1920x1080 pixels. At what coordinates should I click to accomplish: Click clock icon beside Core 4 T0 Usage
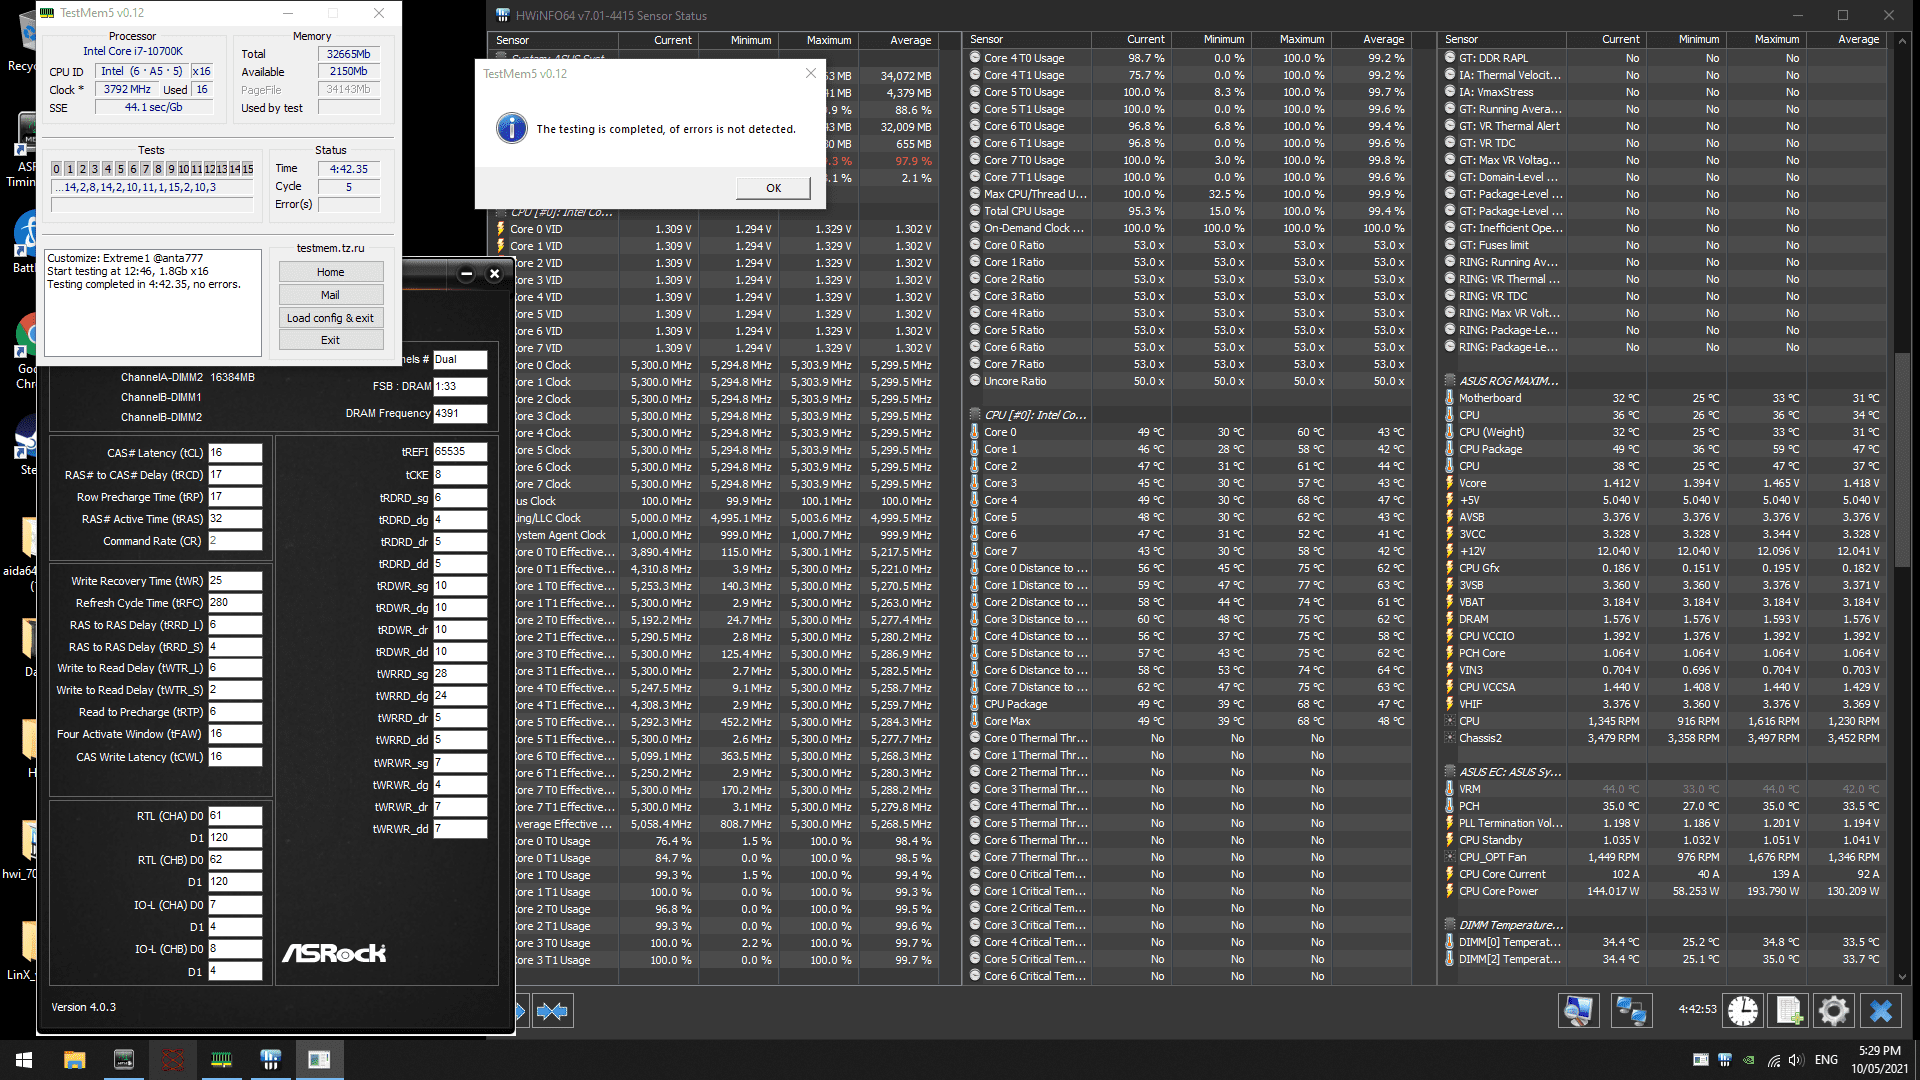coord(975,58)
